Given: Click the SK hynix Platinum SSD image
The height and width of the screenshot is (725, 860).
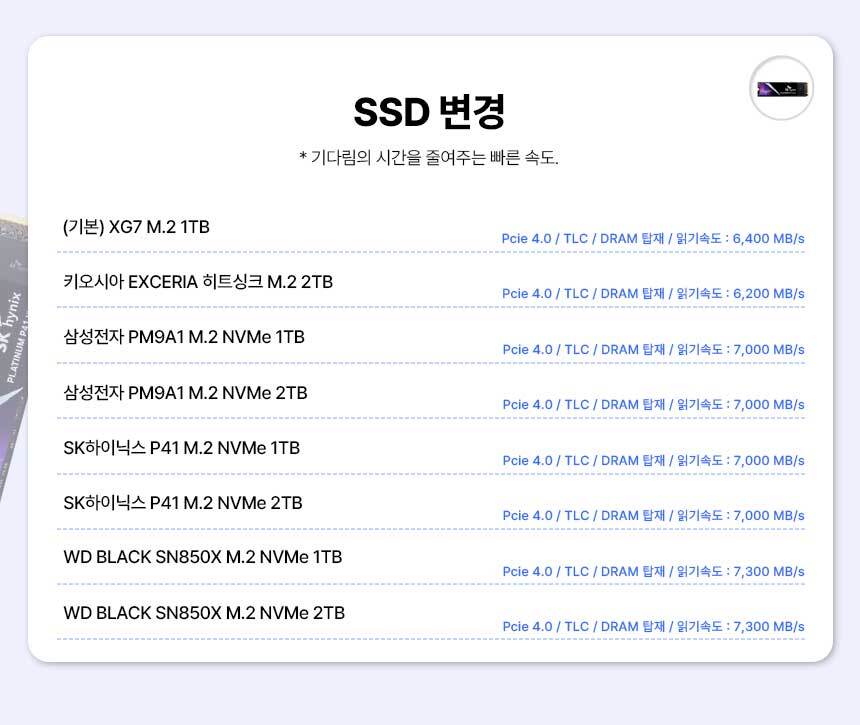Looking at the screenshot, I should tap(13, 350).
